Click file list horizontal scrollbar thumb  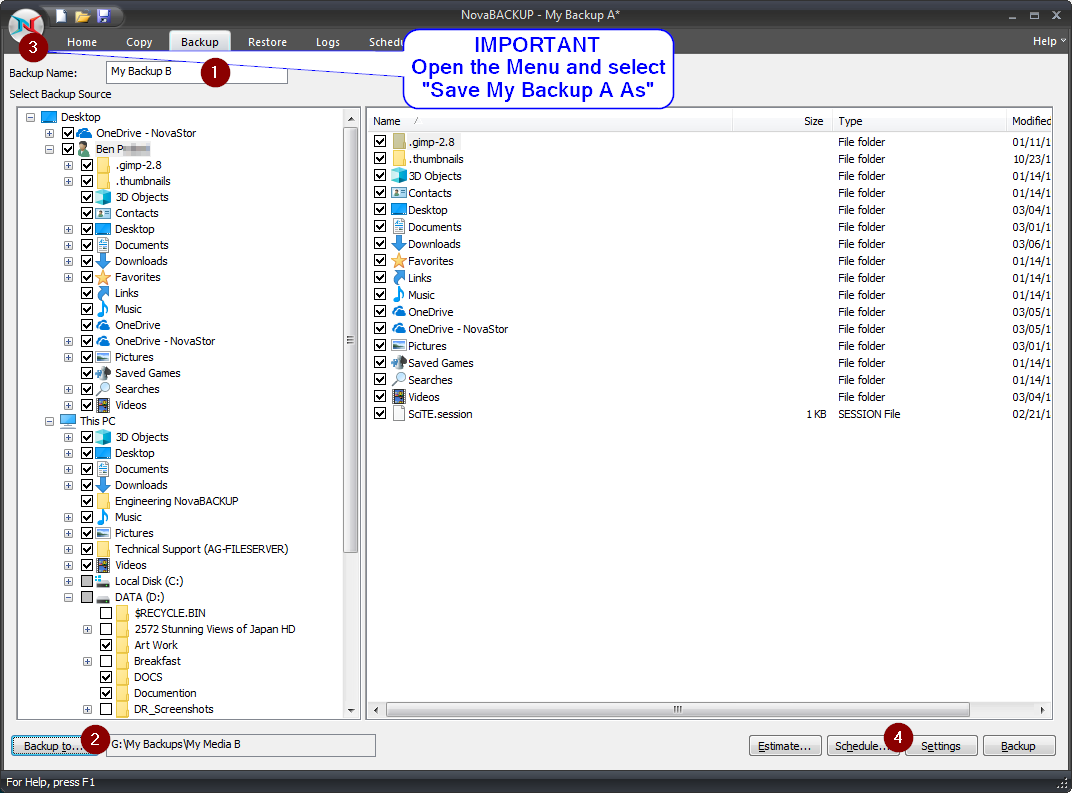(x=678, y=710)
